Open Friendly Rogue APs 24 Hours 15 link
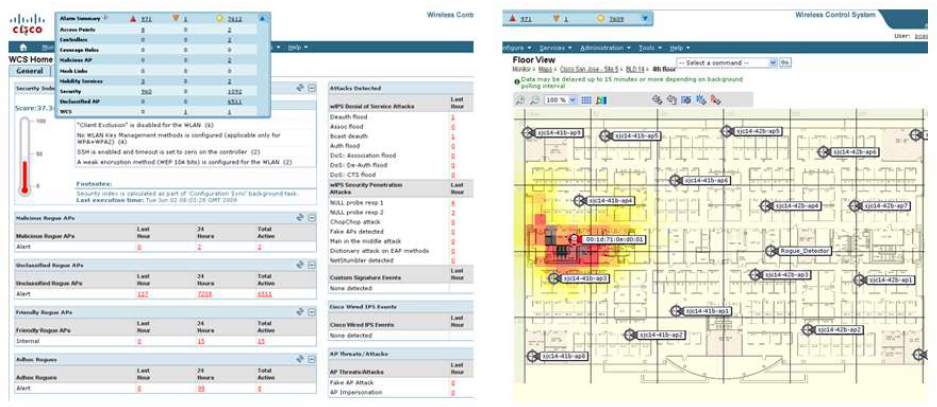The width and height of the screenshot is (937, 407). 201,341
